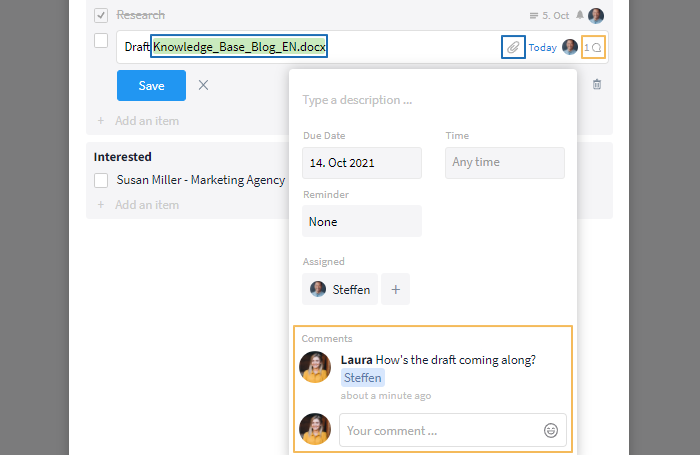The image size is (700, 455).
Task: Click the paperclip attachment icon
Action: pos(513,47)
